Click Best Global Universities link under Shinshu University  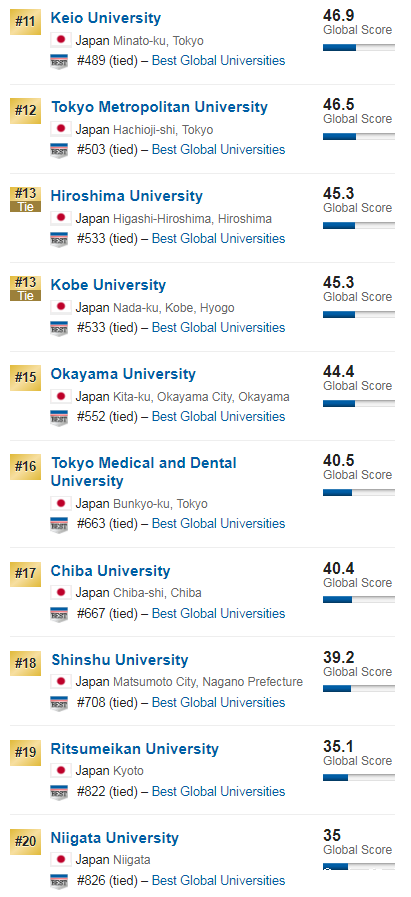click(218, 702)
